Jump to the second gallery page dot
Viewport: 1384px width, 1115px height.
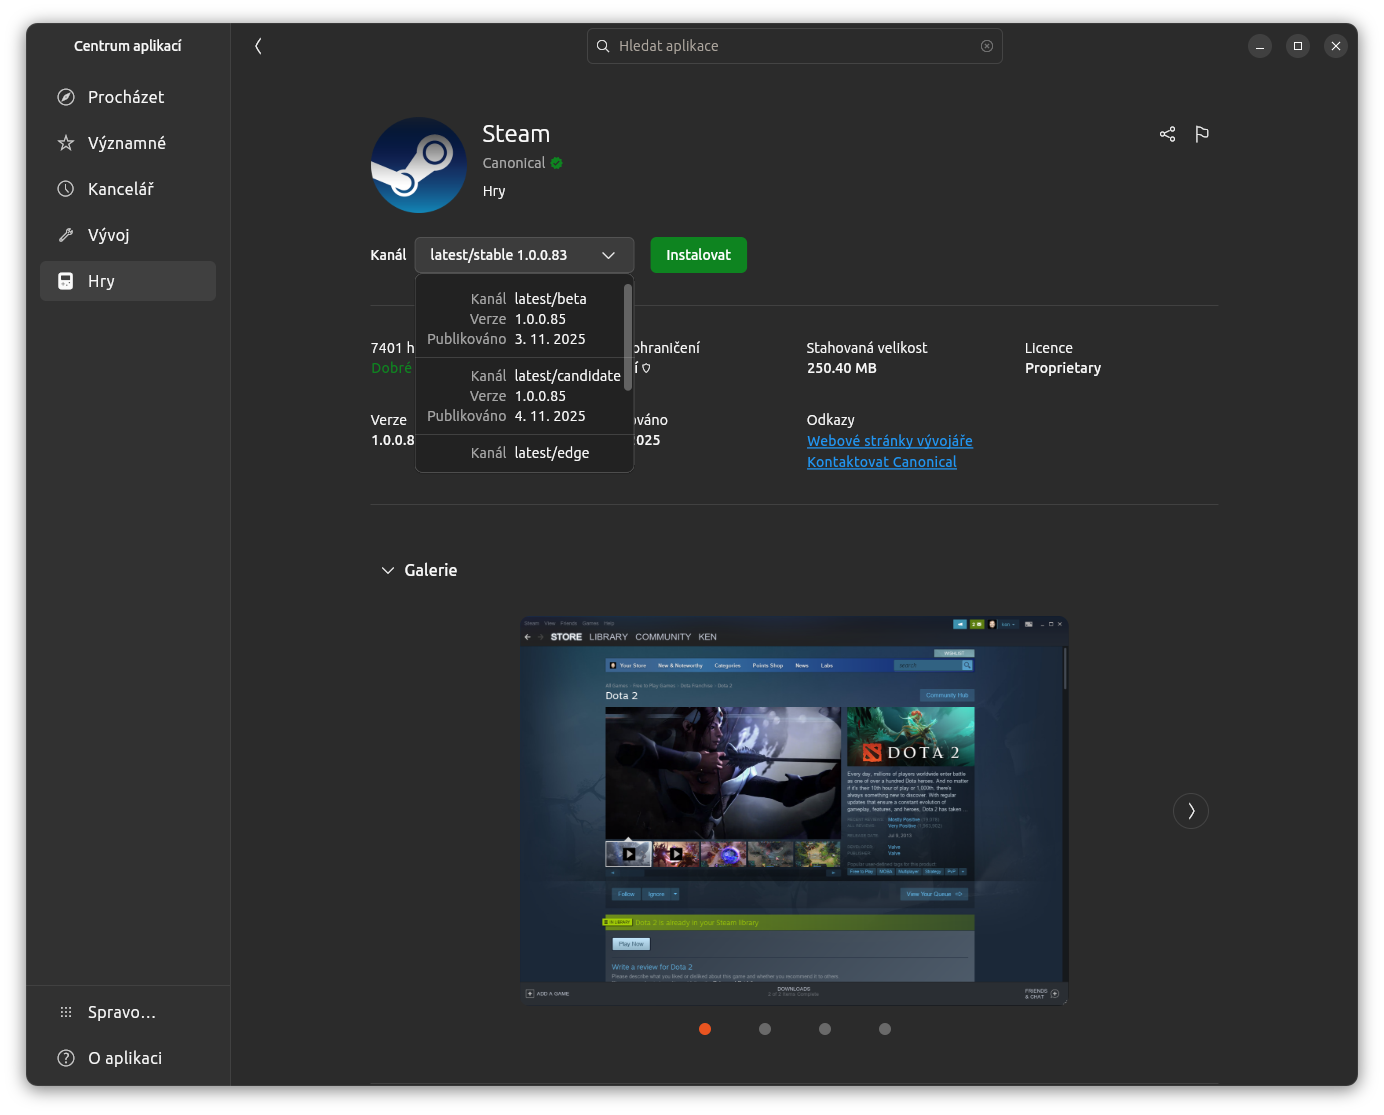coord(765,1029)
